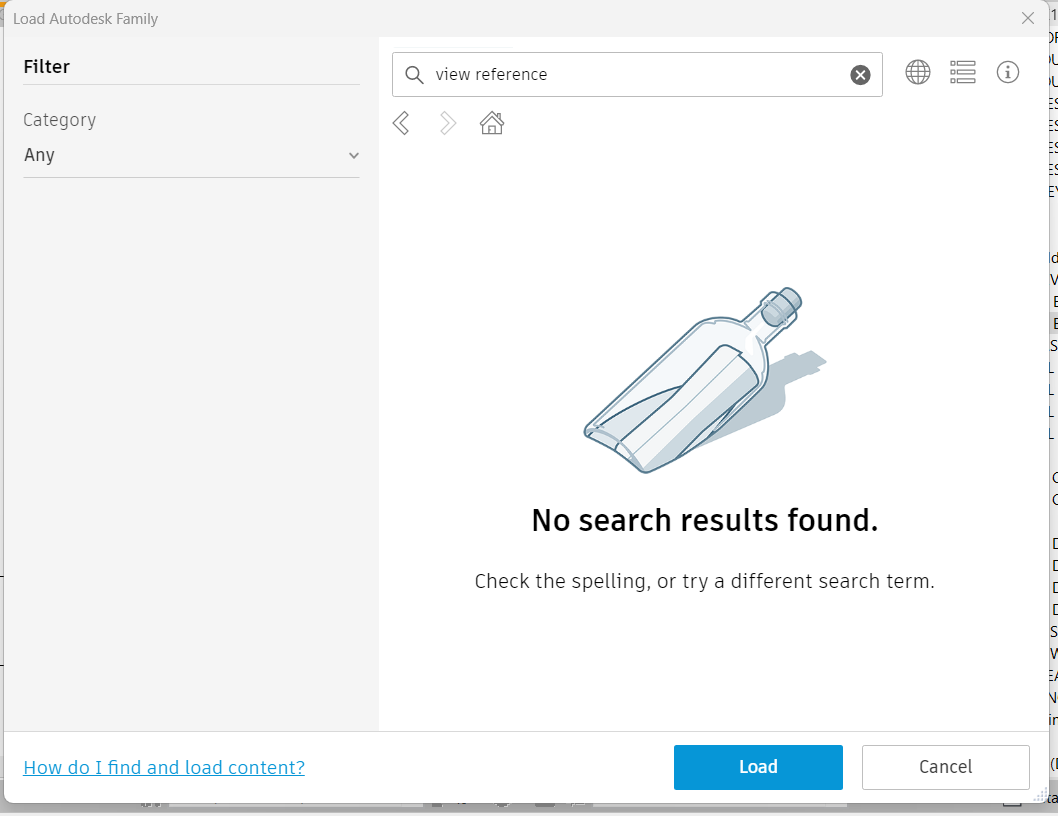
Task: Open 'How do I find and load content?' link
Action: [x=164, y=767]
